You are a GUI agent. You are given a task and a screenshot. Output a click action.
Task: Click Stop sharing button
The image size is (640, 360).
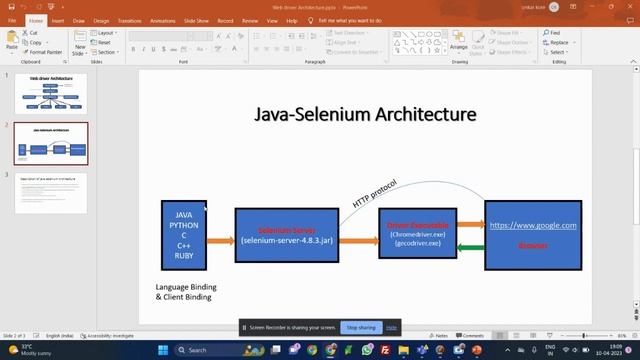[x=361, y=327]
